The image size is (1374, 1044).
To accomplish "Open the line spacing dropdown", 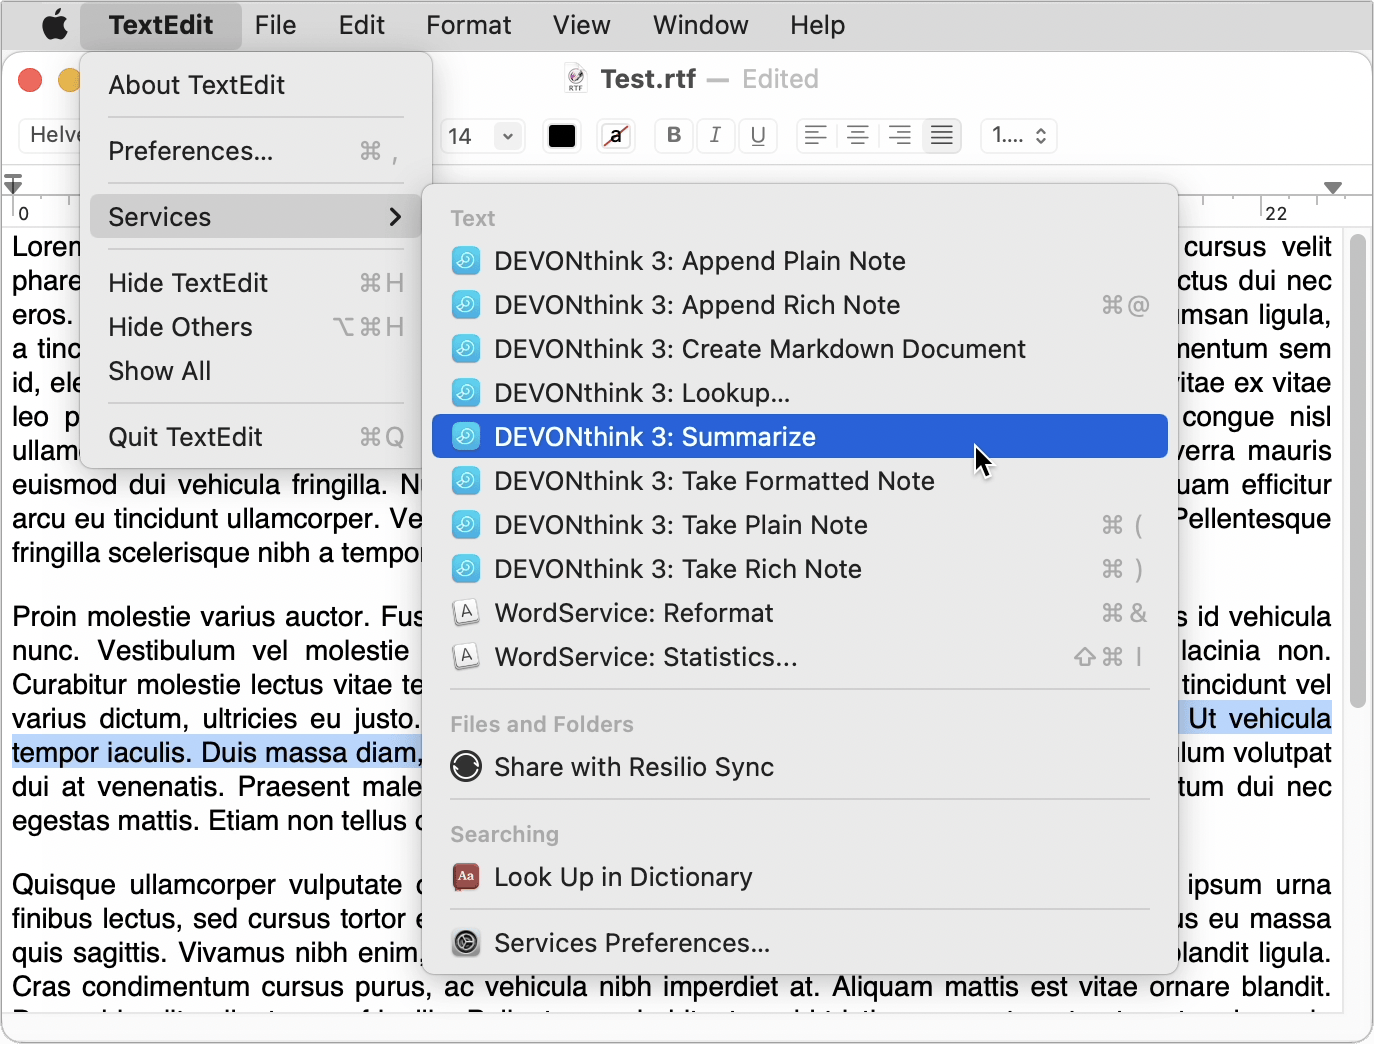I will [1019, 135].
